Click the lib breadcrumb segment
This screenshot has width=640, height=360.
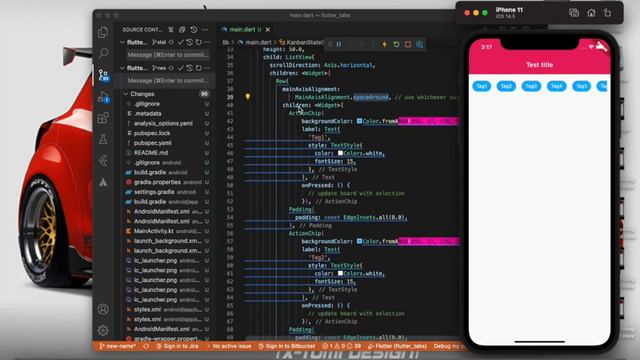(x=226, y=42)
